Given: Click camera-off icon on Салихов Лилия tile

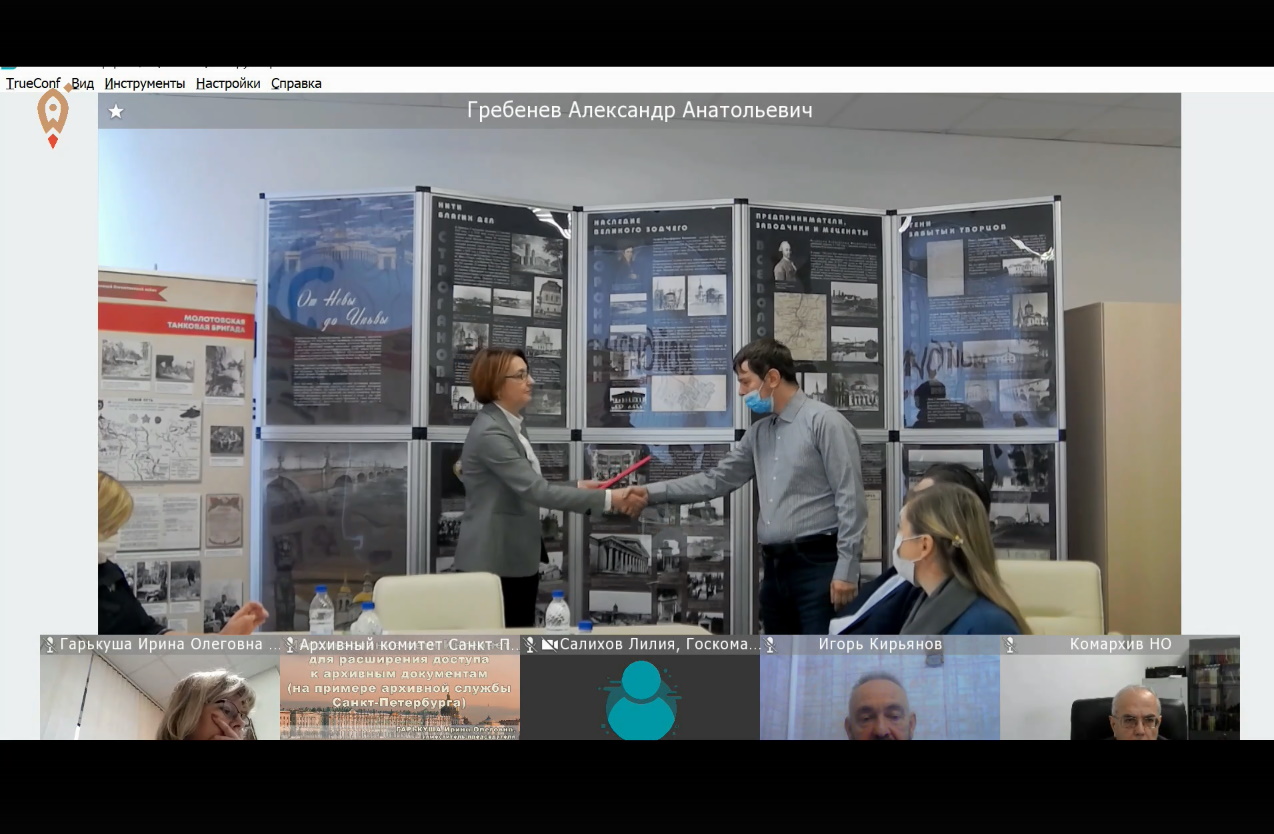Looking at the screenshot, I should pyautogui.click(x=549, y=645).
